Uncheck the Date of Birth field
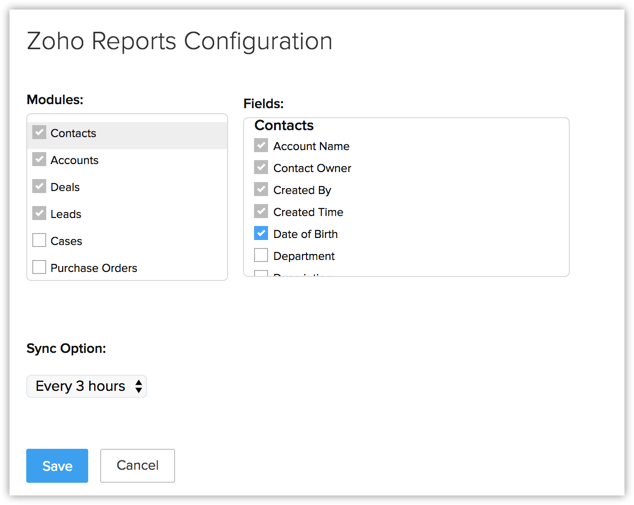This screenshot has width=634, height=505. [x=261, y=234]
